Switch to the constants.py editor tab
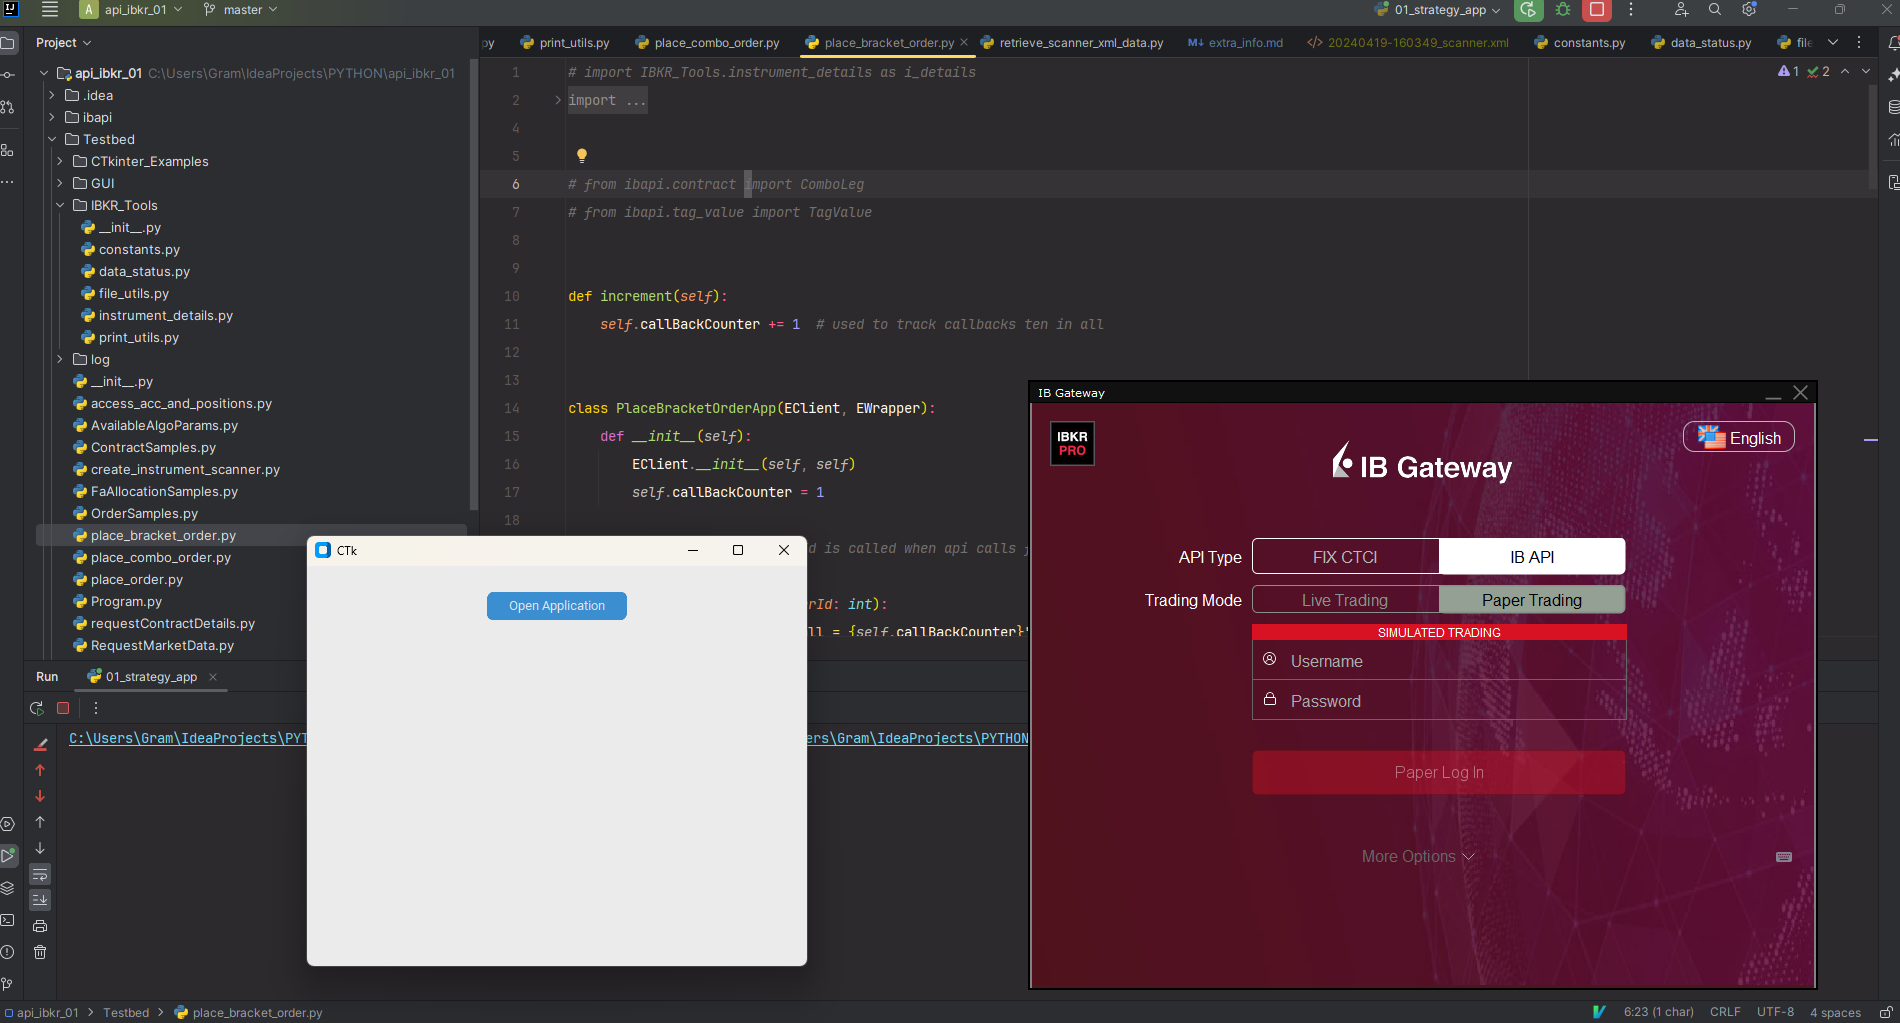Image resolution: width=1900 pixels, height=1023 pixels. (x=1588, y=43)
